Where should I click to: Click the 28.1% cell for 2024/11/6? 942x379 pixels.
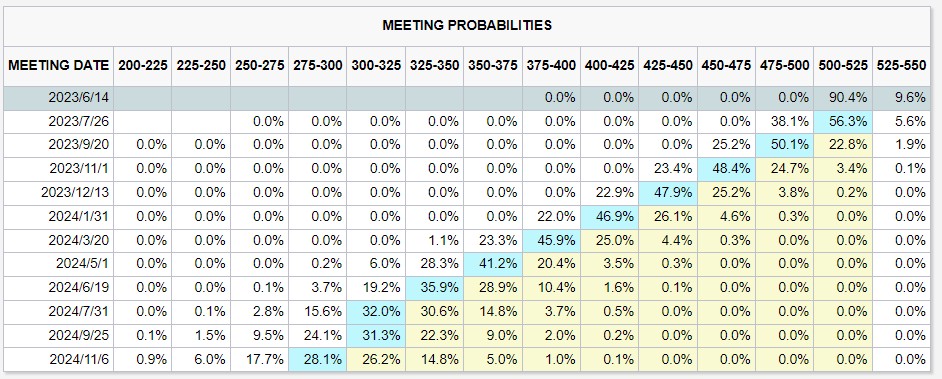(x=317, y=359)
